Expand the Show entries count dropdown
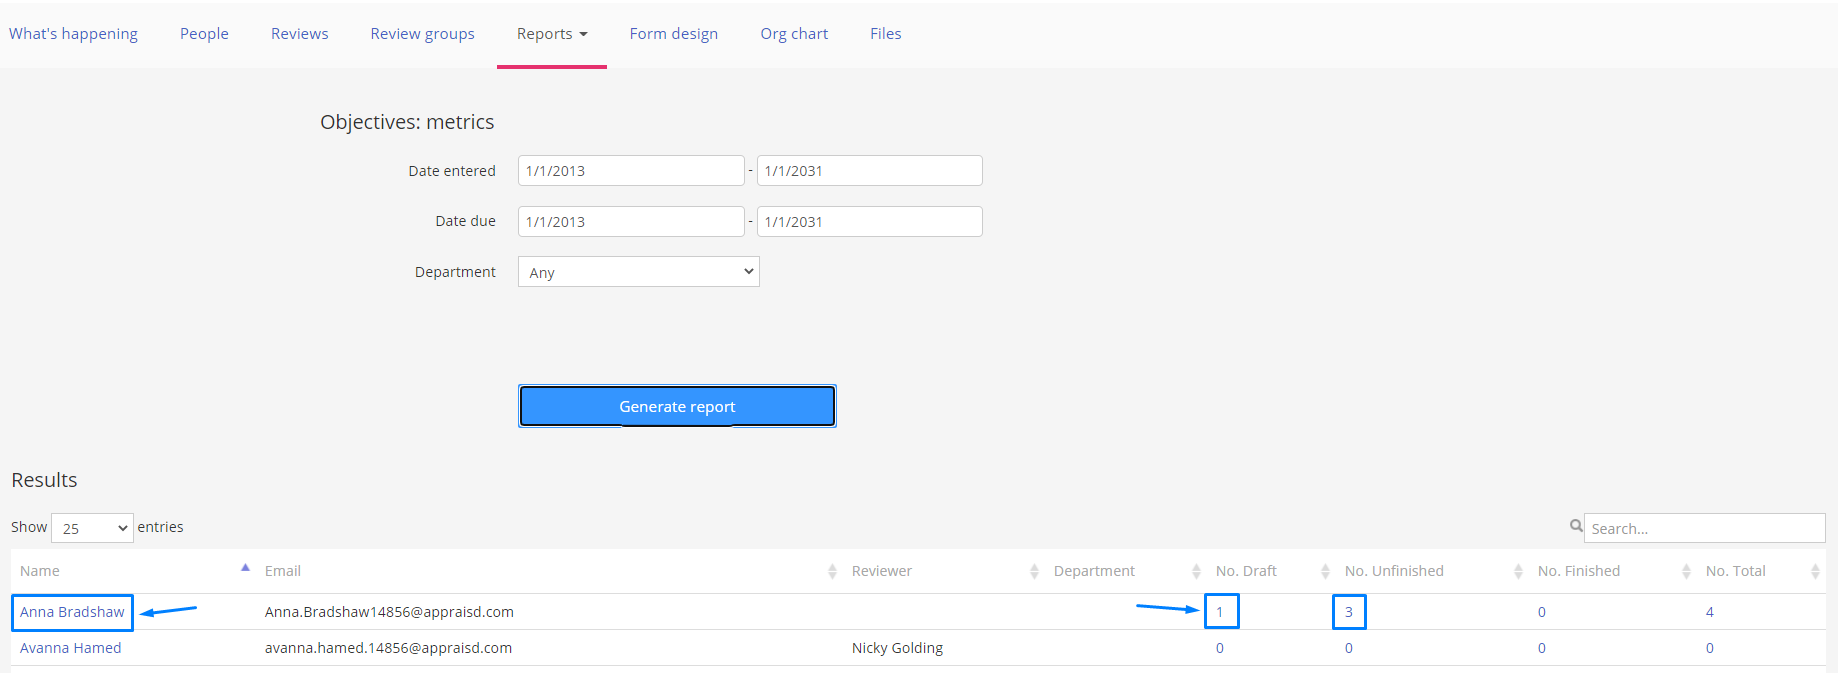 pos(92,528)
